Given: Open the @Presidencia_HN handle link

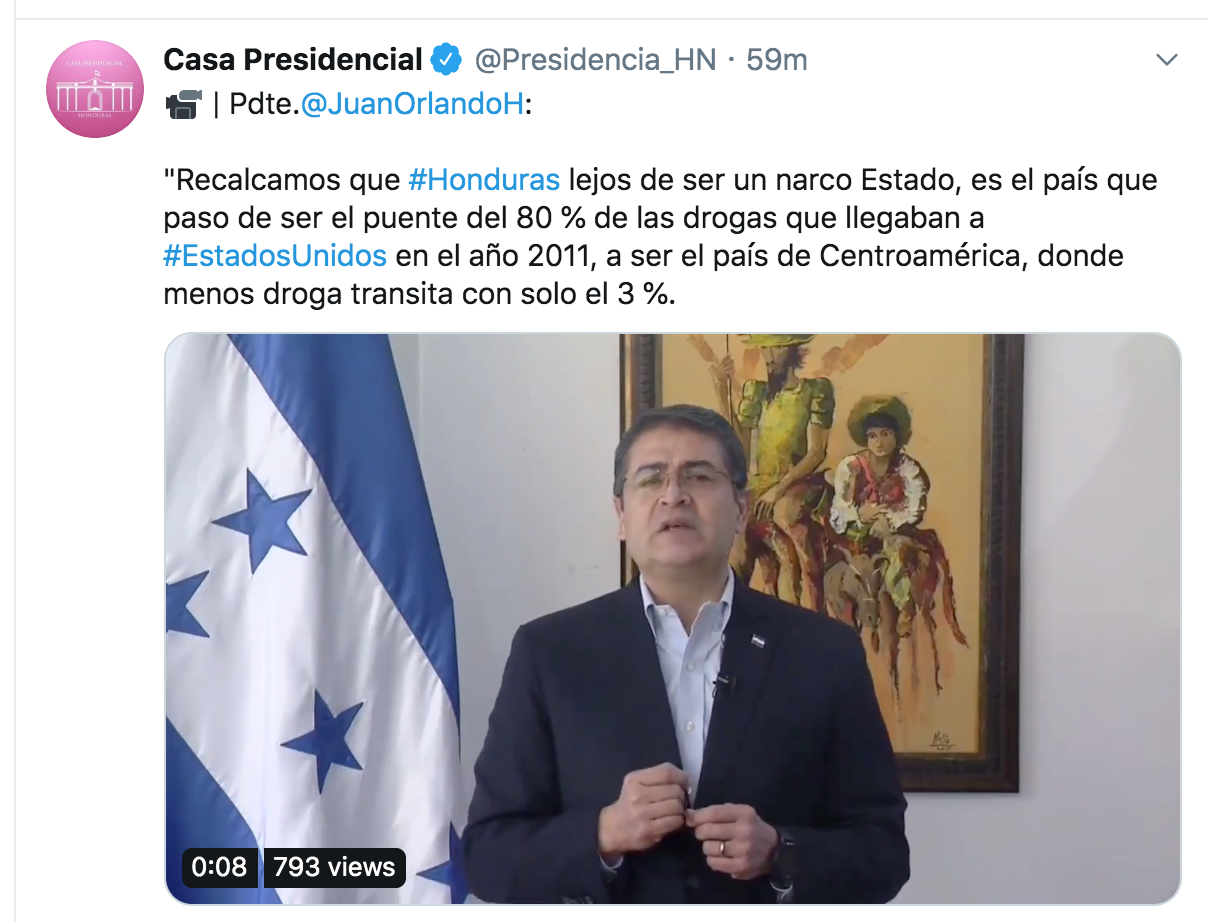Looking at the screenshot, I should coord(595,60).
